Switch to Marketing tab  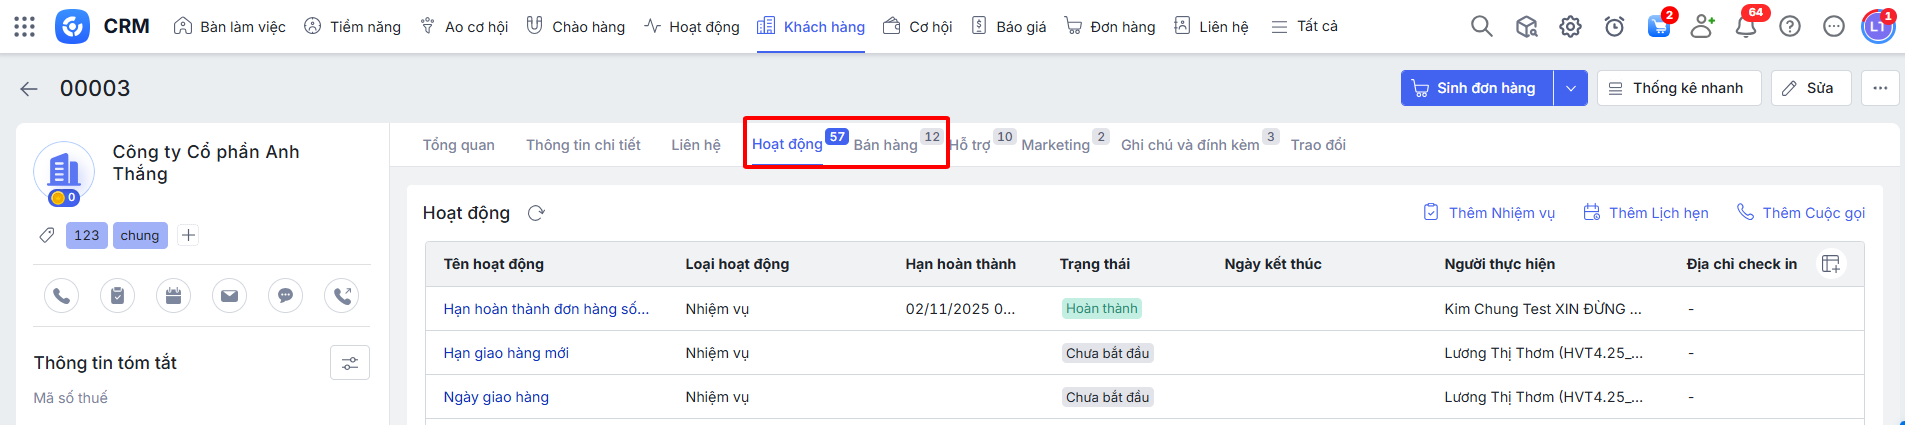point(1056,145)
